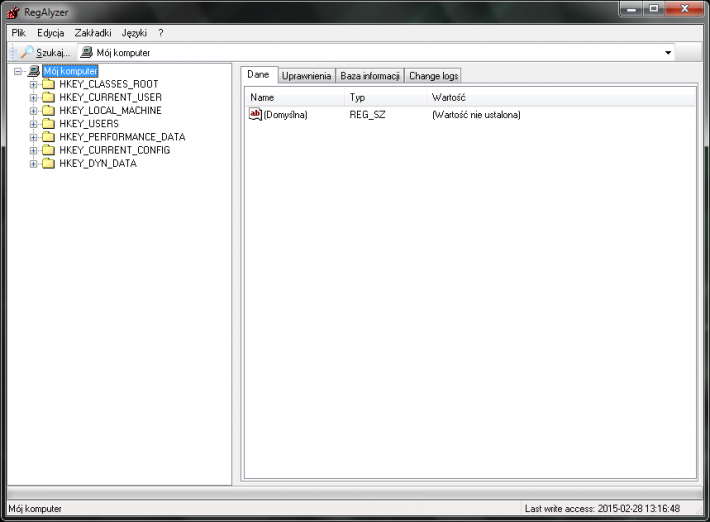
Task: Close the RegAlyzer window
Action: tap(684, 9)
